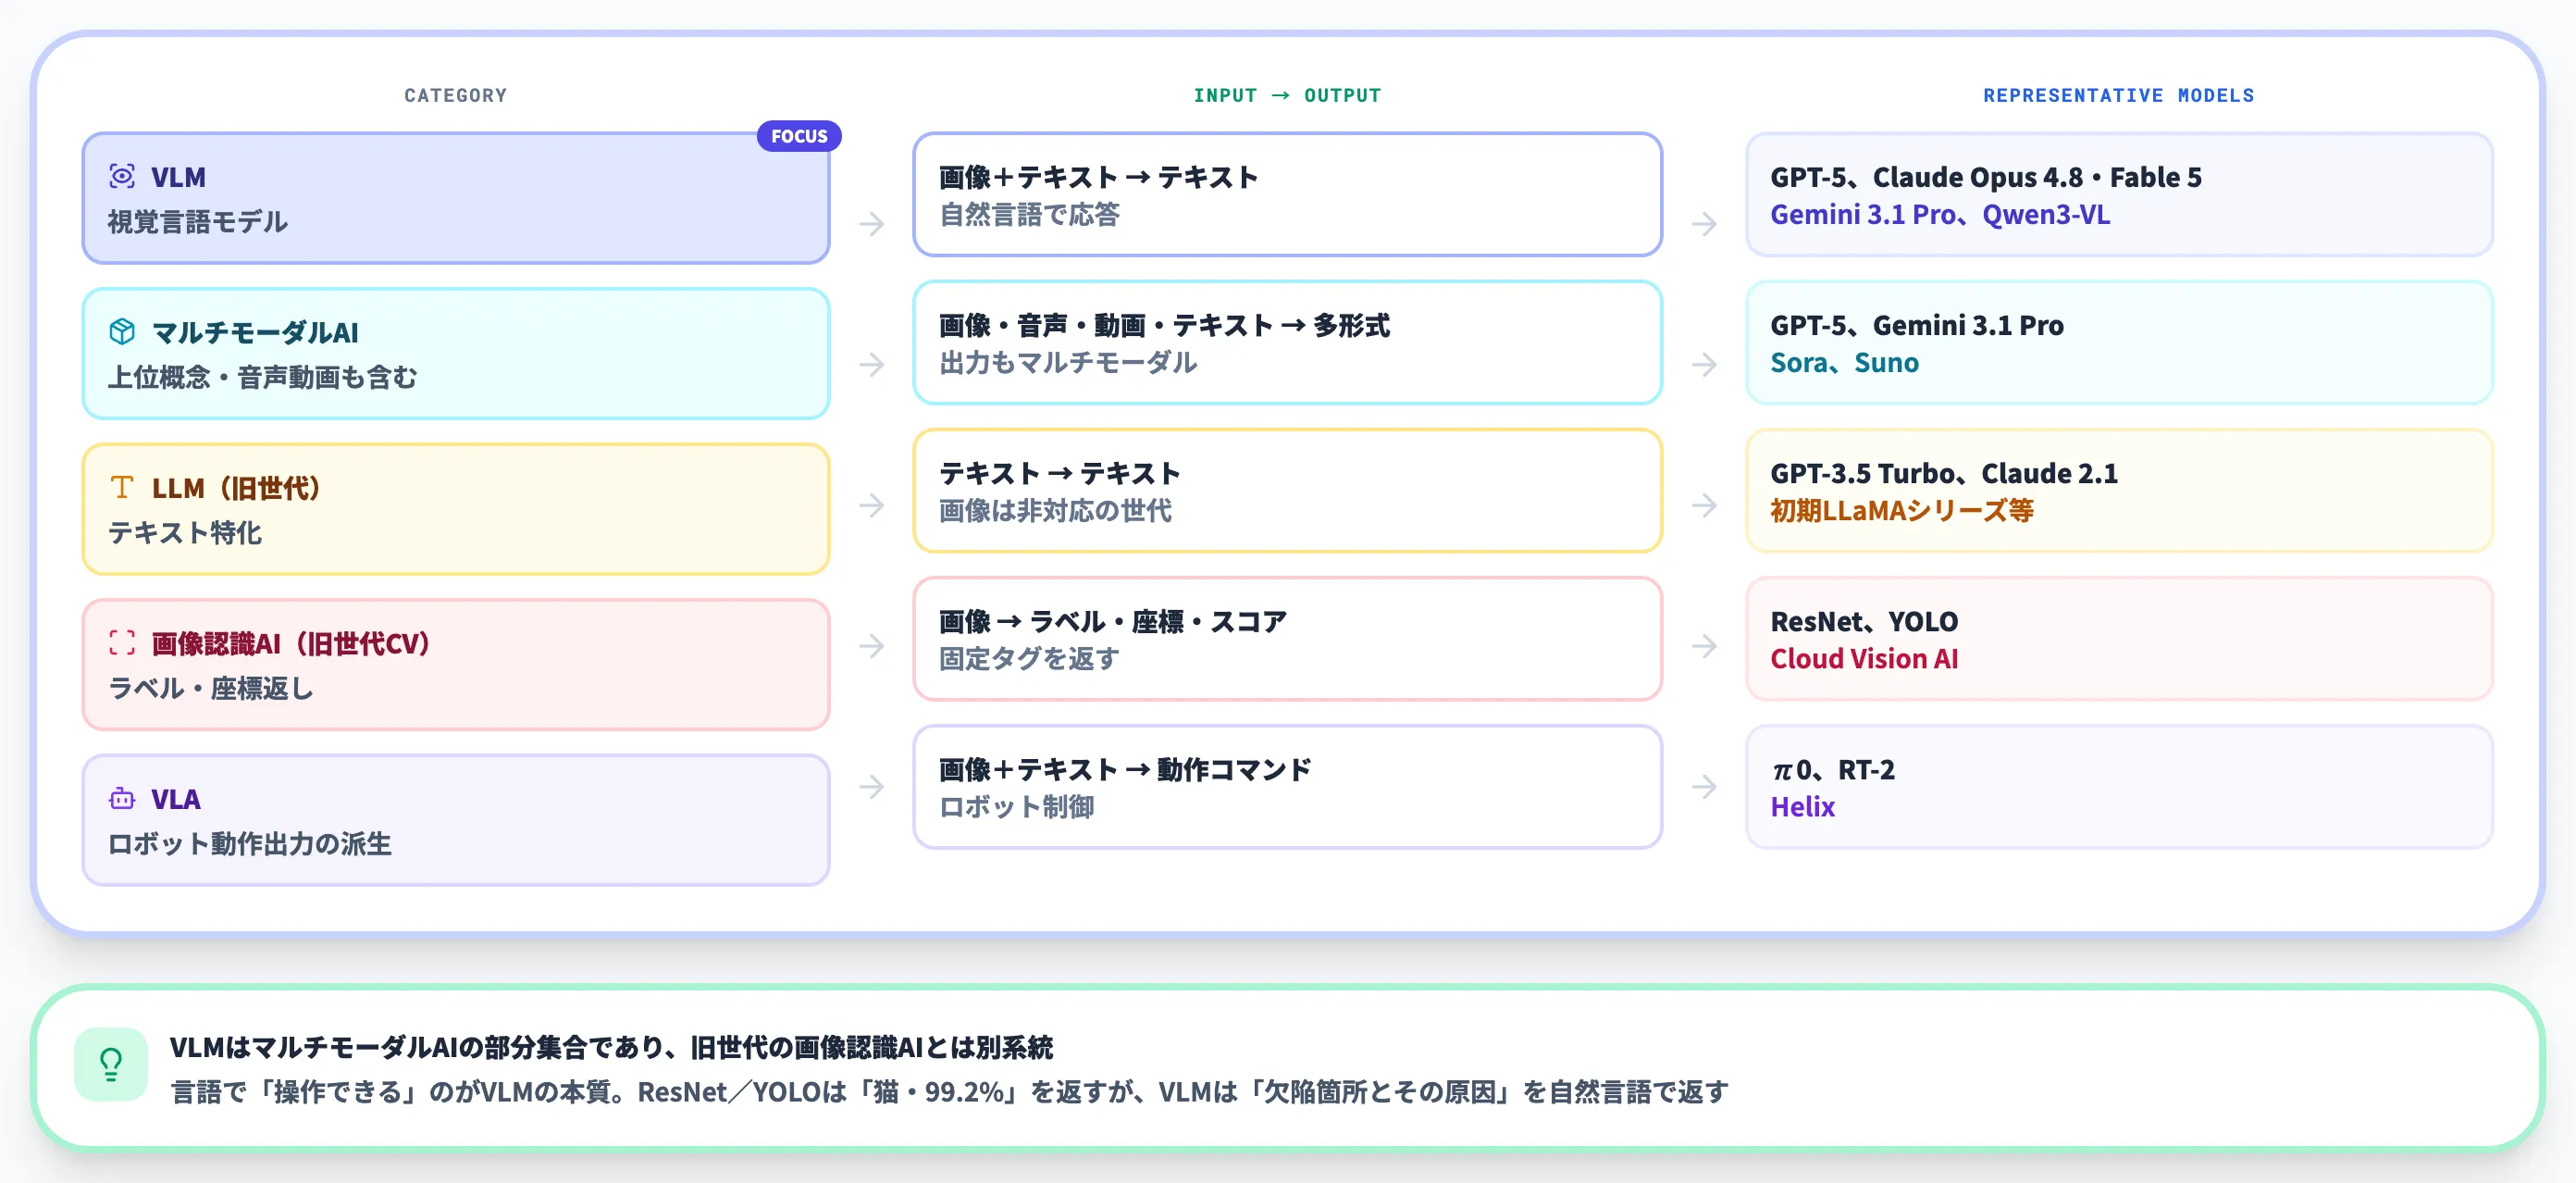The height and width of the screenshot is (1183, 2576).
Task: Click the text 固定タグを返す
Action: (x=1029, y=659)
